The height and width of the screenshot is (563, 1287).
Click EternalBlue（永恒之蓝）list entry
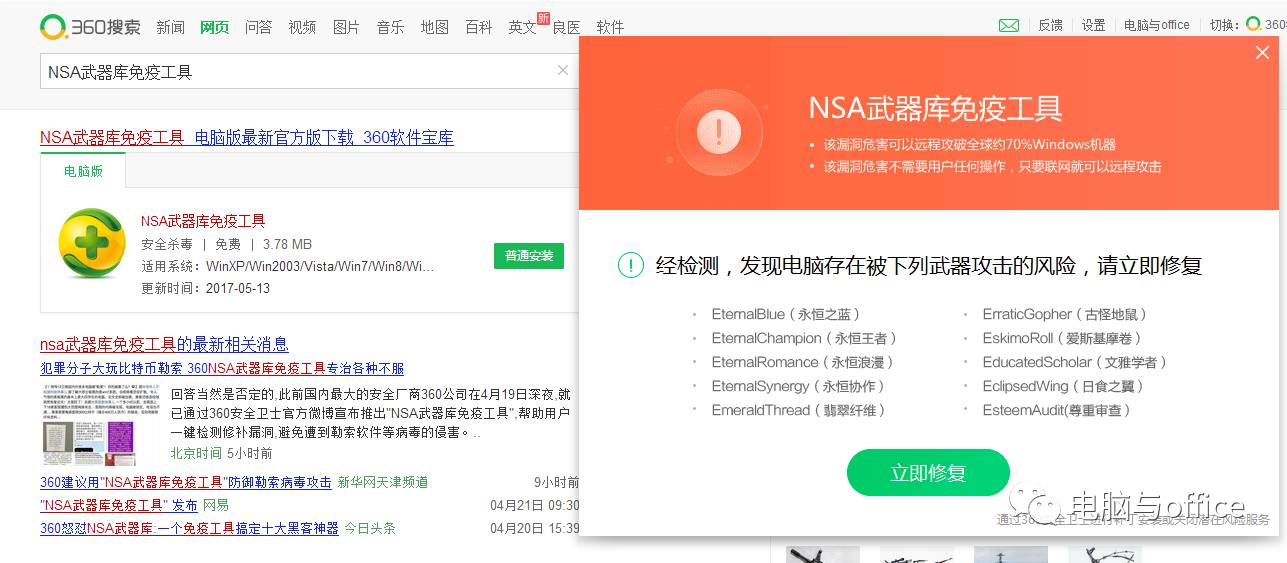(x=786, y=314)
